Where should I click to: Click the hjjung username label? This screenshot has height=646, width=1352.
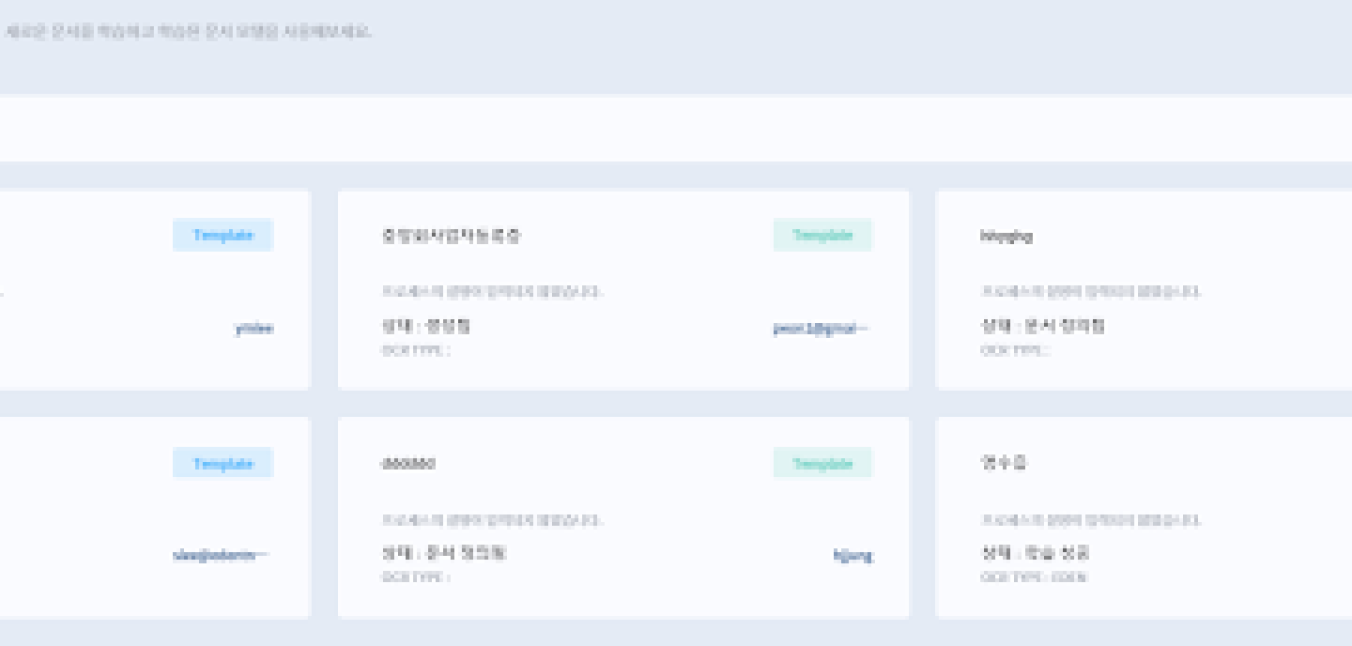[853, 555]
